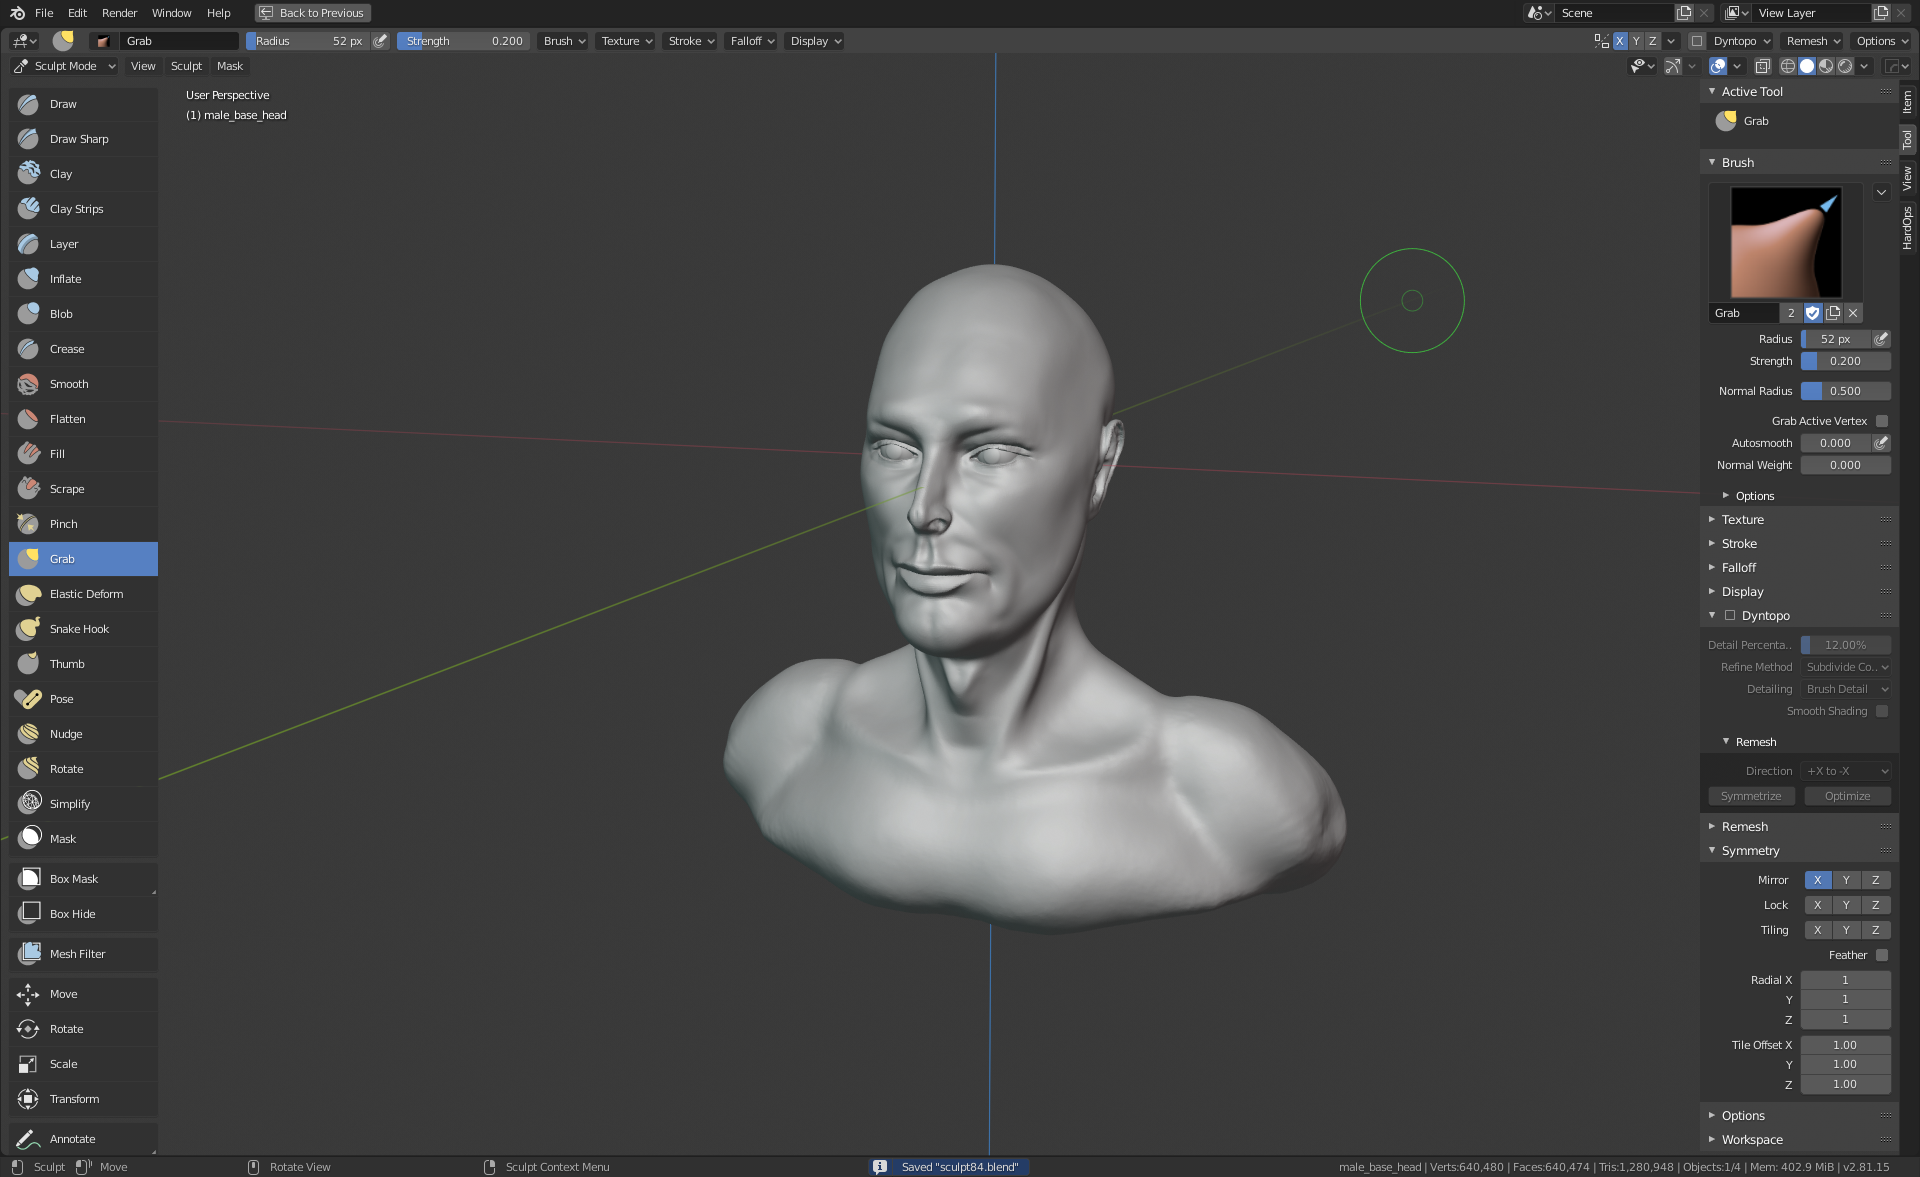This screenshot has width=1920, height=1177.
Task: Open the Render menu
Action: pos(119,13)
